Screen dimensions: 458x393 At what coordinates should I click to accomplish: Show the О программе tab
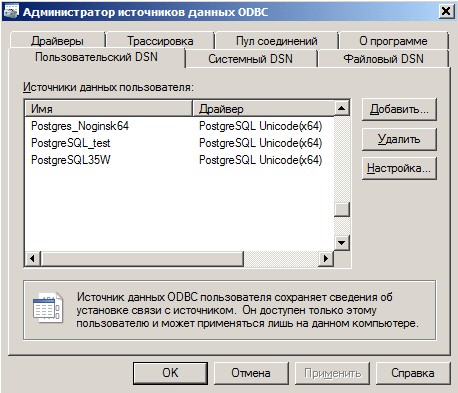pyautogui.click(x=393, y=41)
